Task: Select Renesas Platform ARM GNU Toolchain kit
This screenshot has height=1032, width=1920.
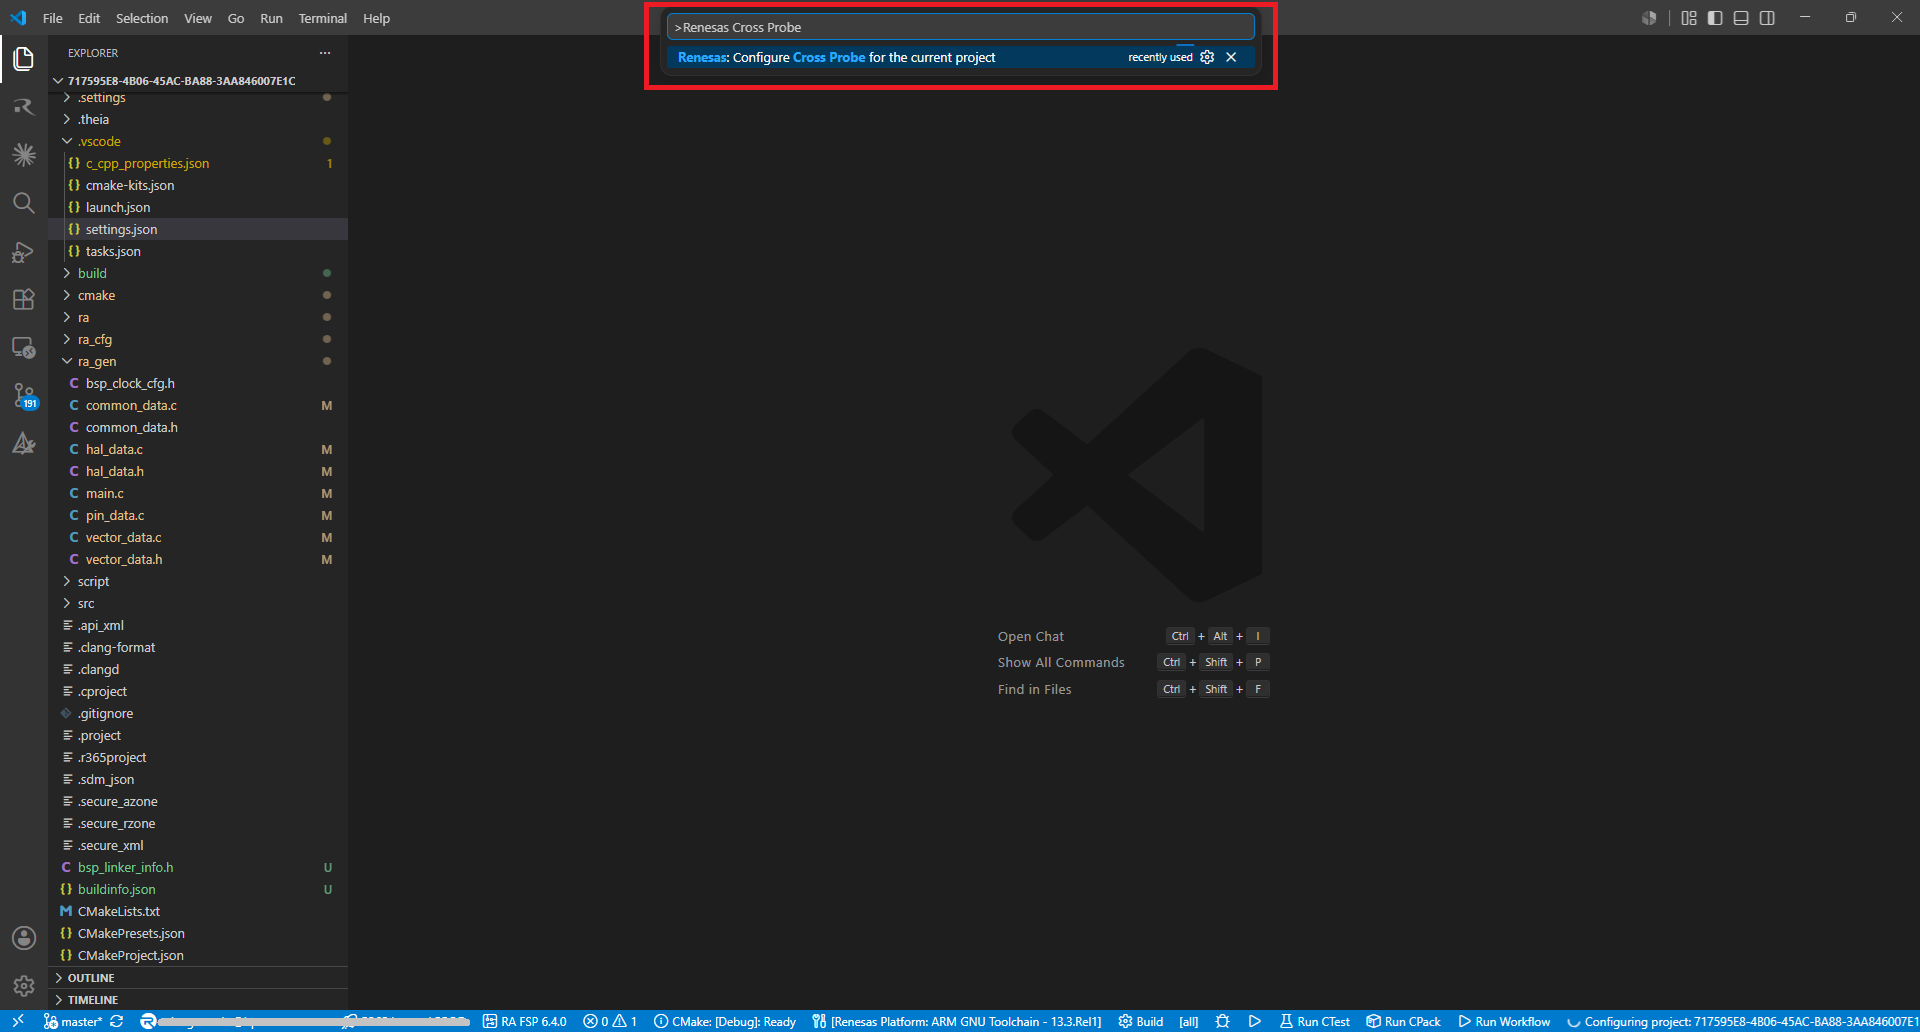Action: [957, 1021]
